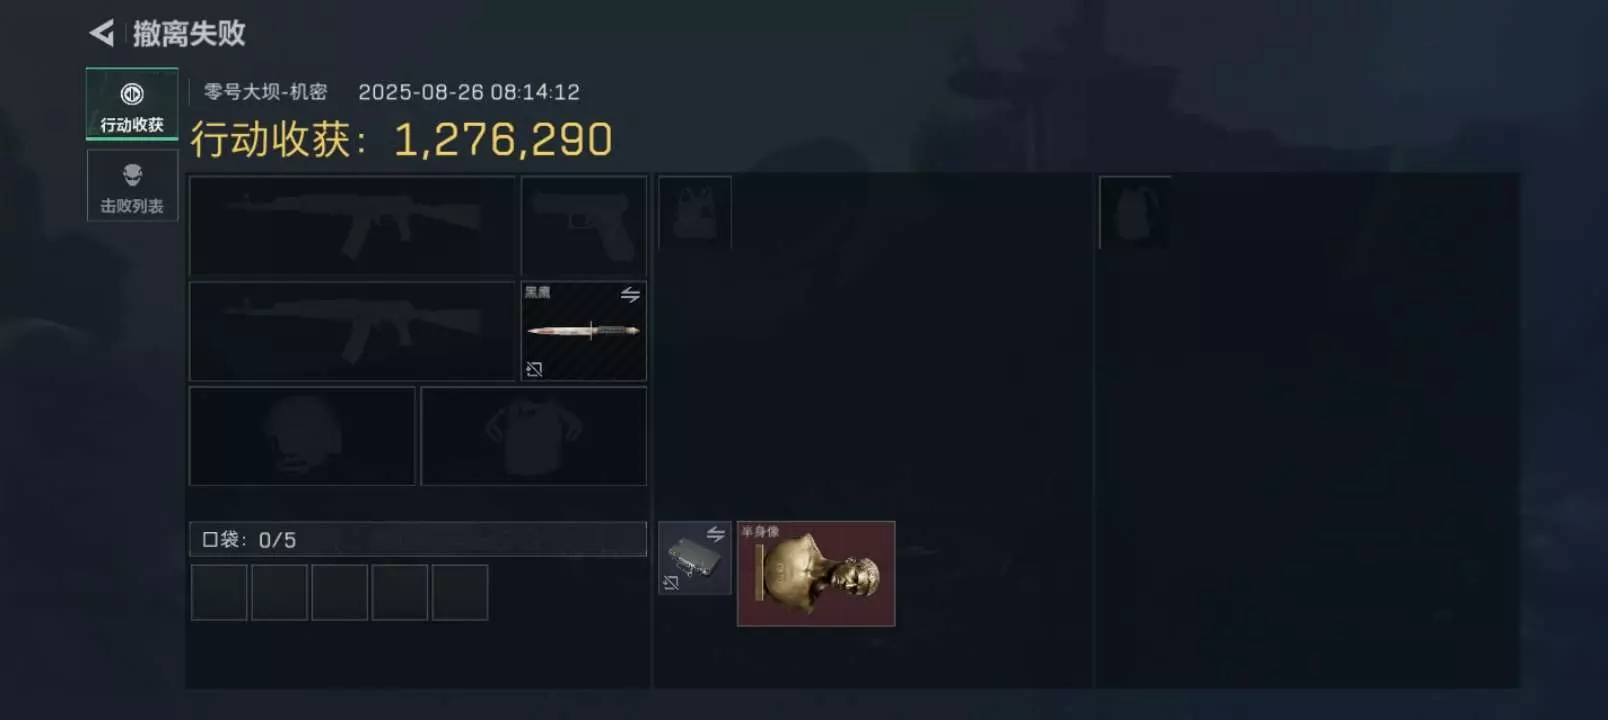Select the first primary rifle weapon slot
This screenshot has height=720, width=1608.
pos(352,226)
